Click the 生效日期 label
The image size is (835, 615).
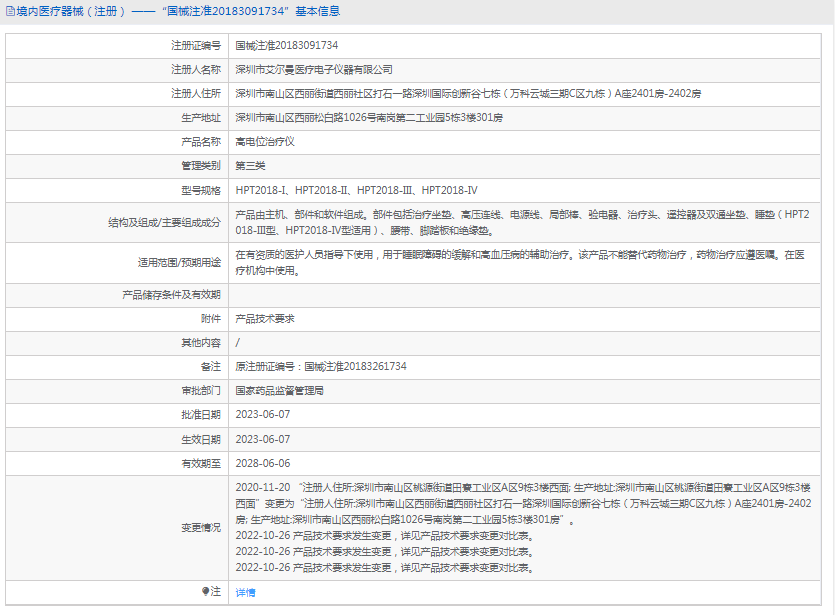(x=201, y=440)
